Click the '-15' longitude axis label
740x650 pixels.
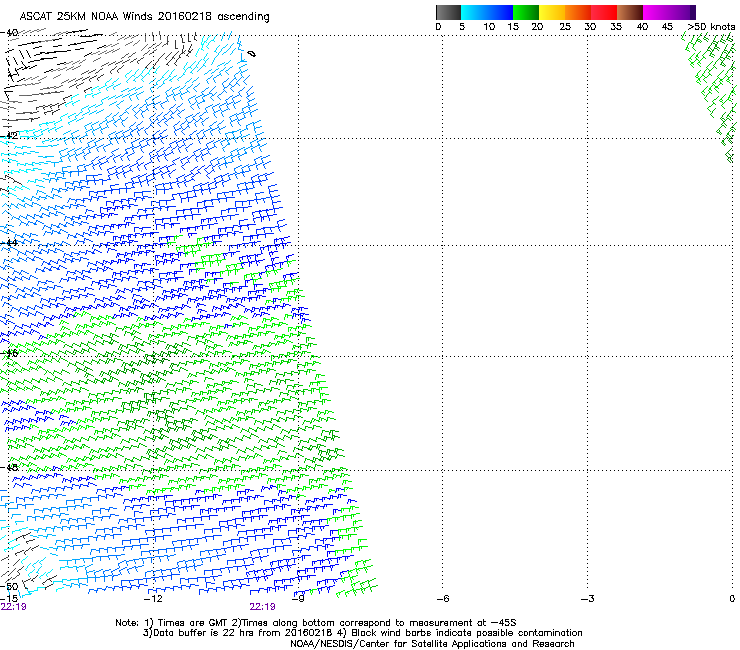pyautogui.click(x=9, y=599)
